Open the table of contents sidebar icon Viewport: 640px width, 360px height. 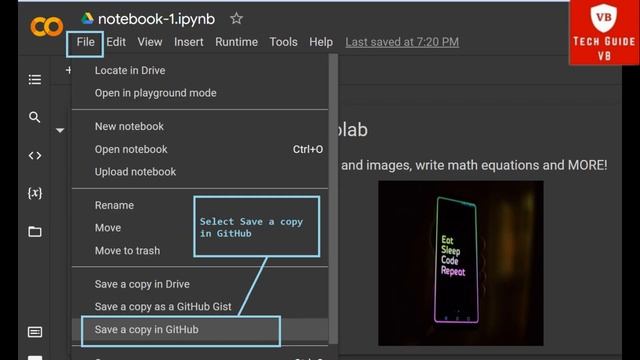35,80
